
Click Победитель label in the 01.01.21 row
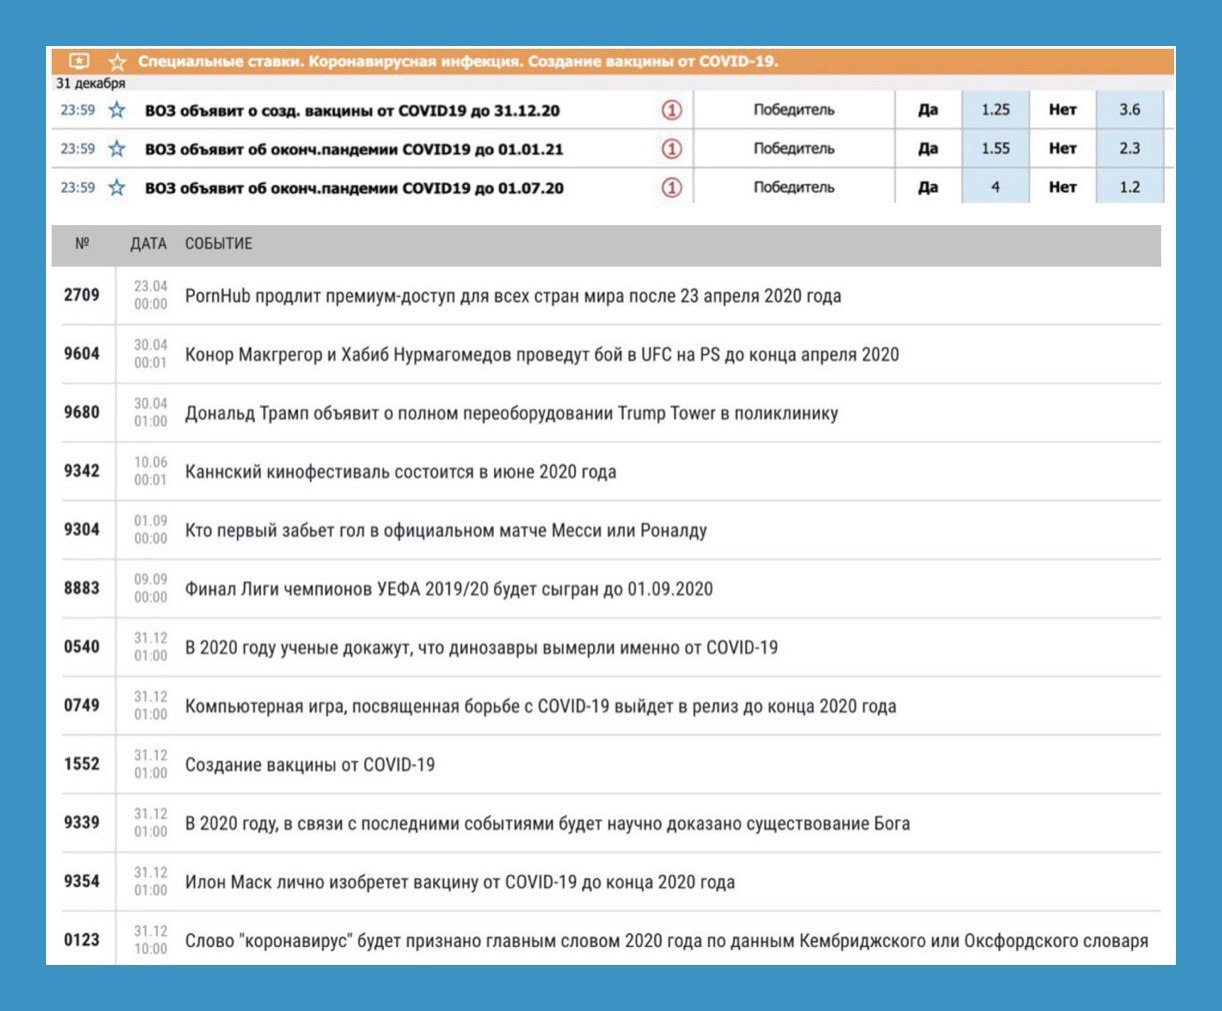click(x=794, y=148)
